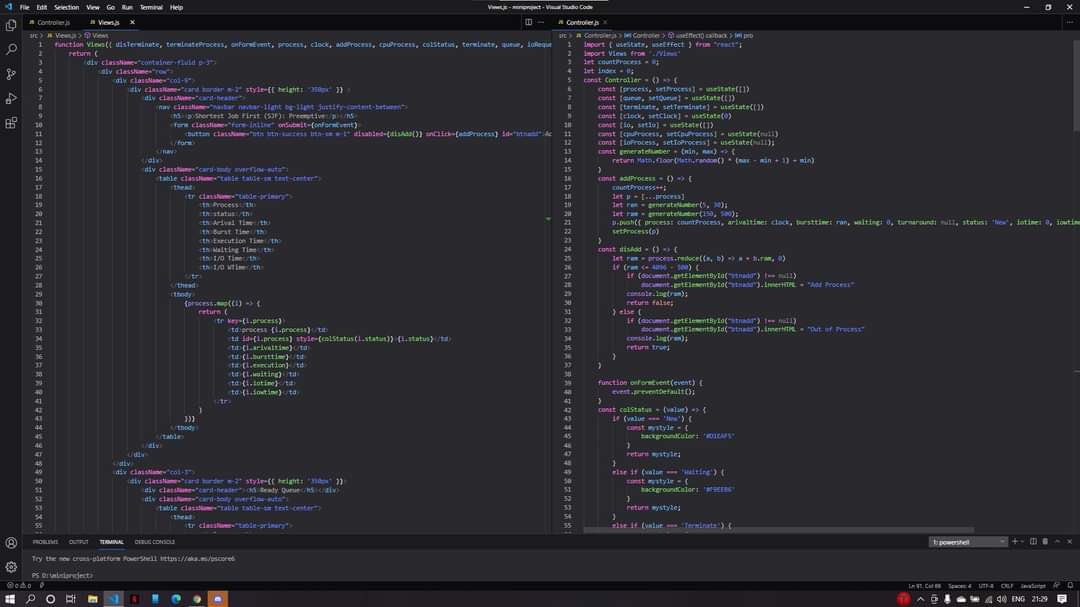Click the pro breadcrumb in right editor
This screenshot has height=607, width=1080.
point(744,35)
